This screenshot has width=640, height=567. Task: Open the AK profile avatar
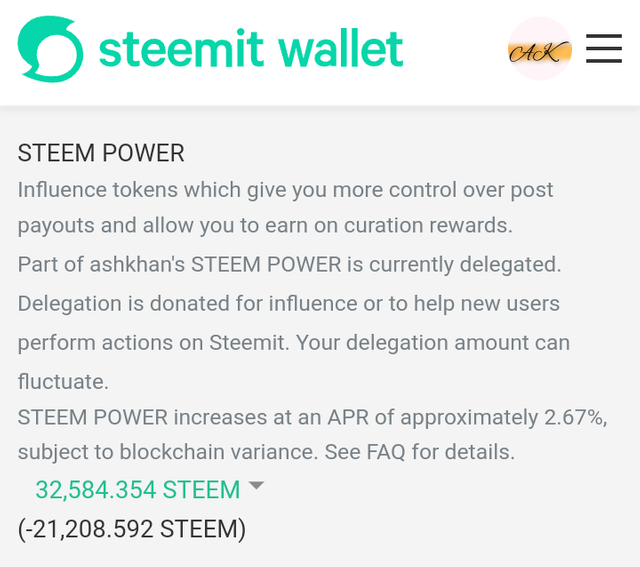coord(540,48)
